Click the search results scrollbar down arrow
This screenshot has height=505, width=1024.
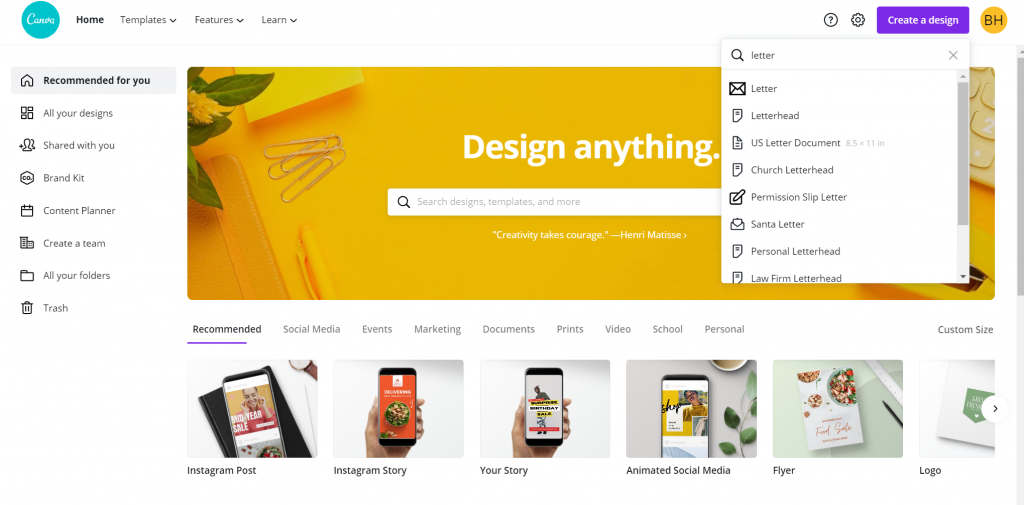pyautogui.click(x=963, y=277)
